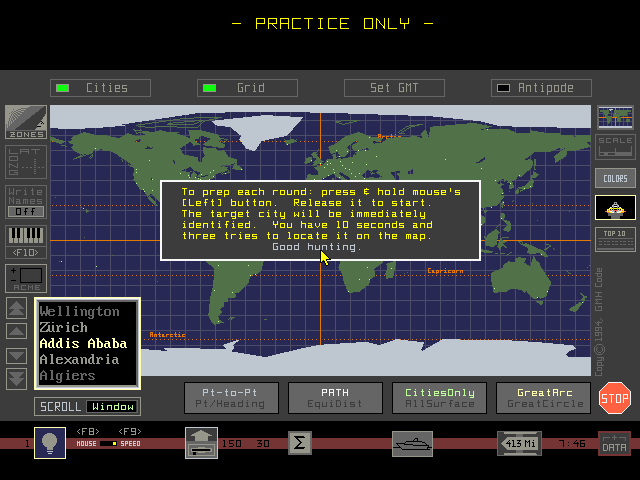
Task: Click the red STOP sign button
Action: [x=615, y=398]
